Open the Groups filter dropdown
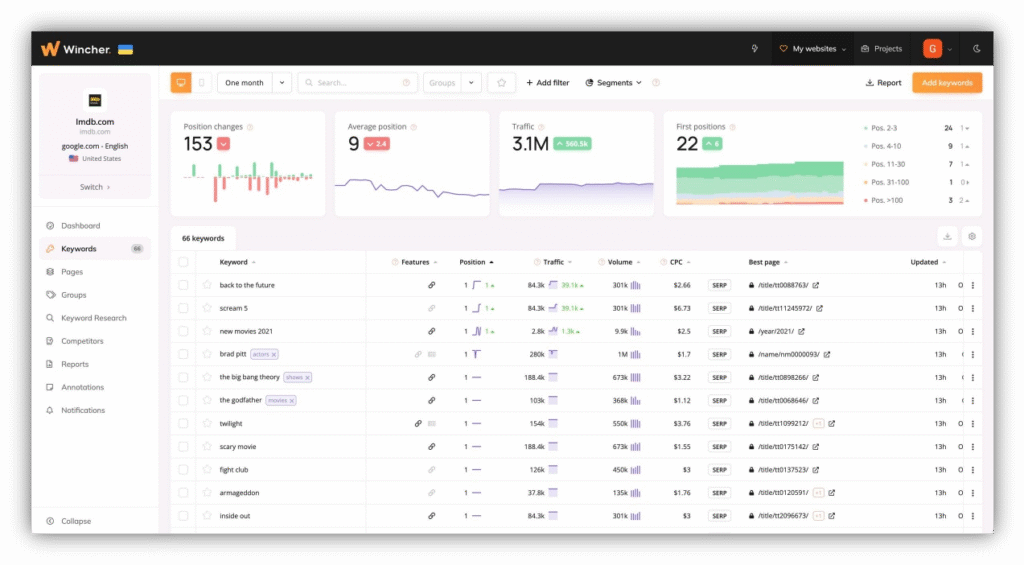This screenshot has height=565, width=1024. click(x=452, y=83)
